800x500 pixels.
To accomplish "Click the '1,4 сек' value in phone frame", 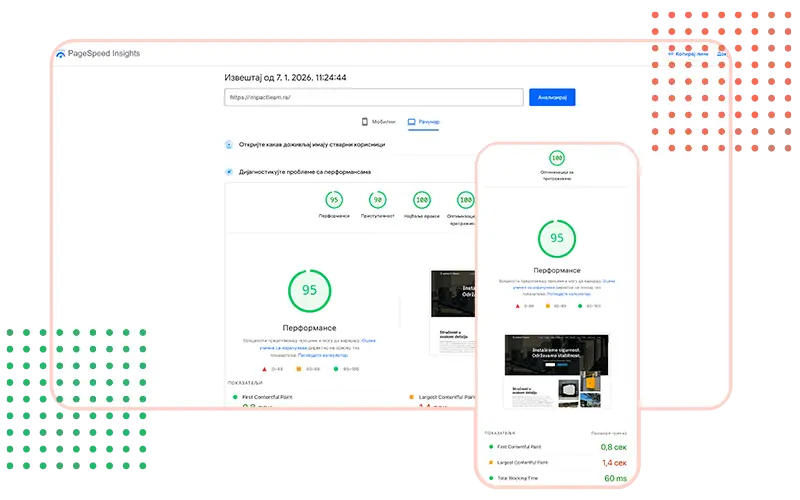I will pyautogui.click(x=614, y=463).
